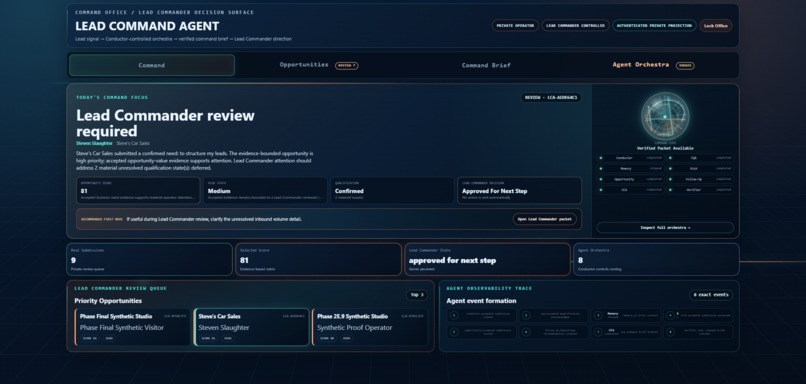Click the Approved For Next Step decision card
806x384 pixels.
click(x=519, y=191)
